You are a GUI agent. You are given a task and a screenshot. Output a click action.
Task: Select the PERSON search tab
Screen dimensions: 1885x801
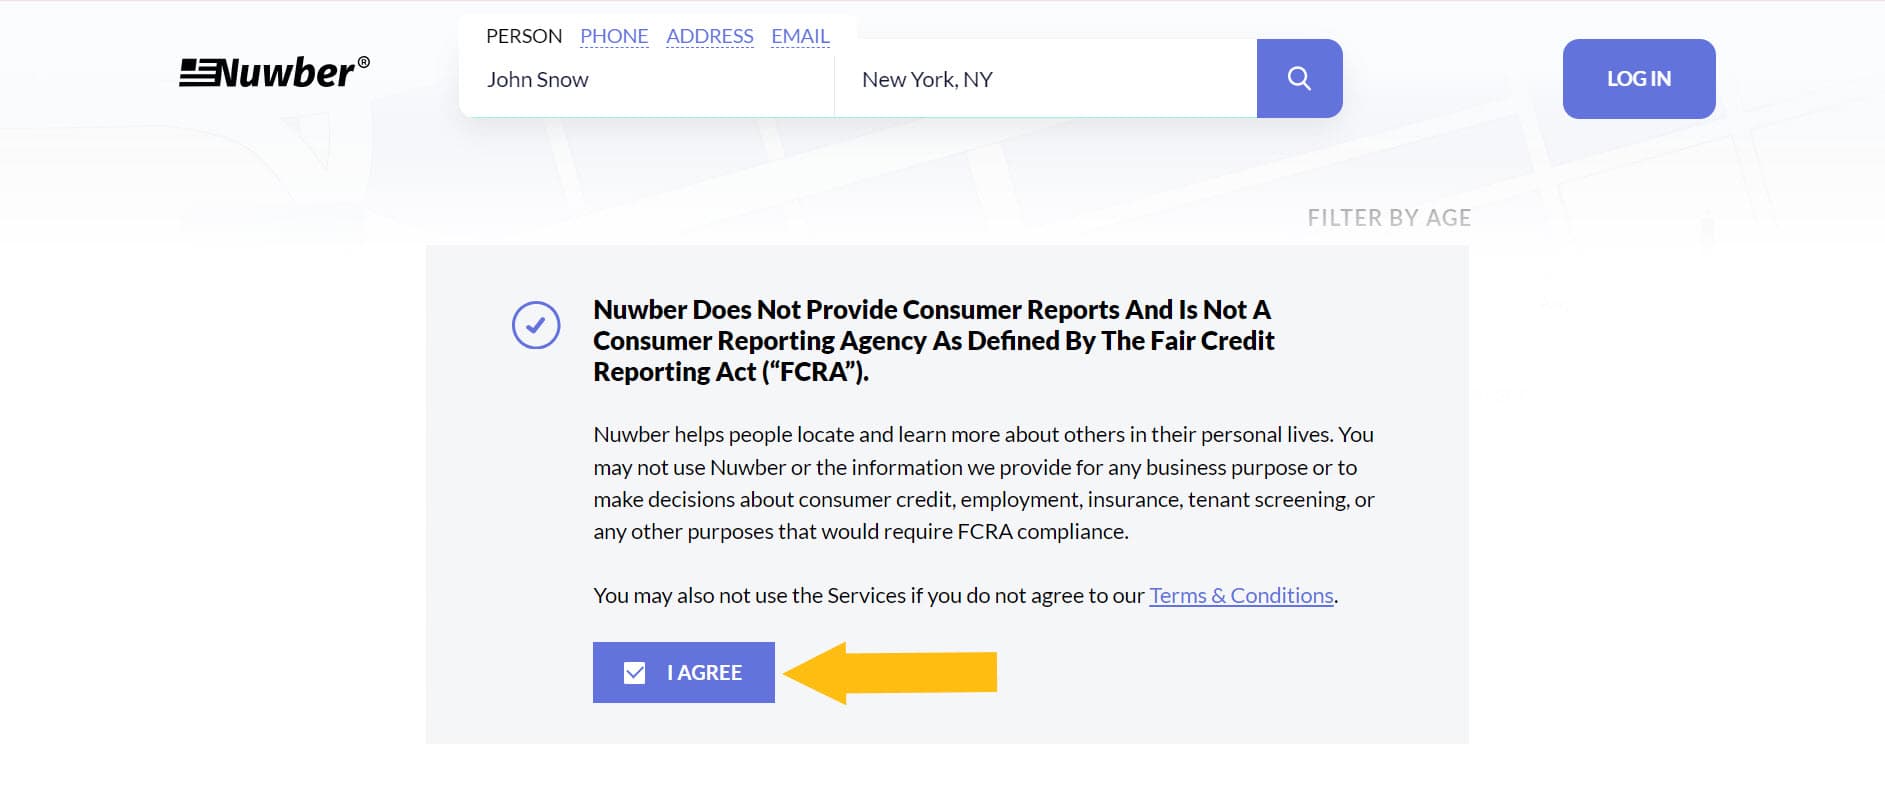[x=523, y=36]
